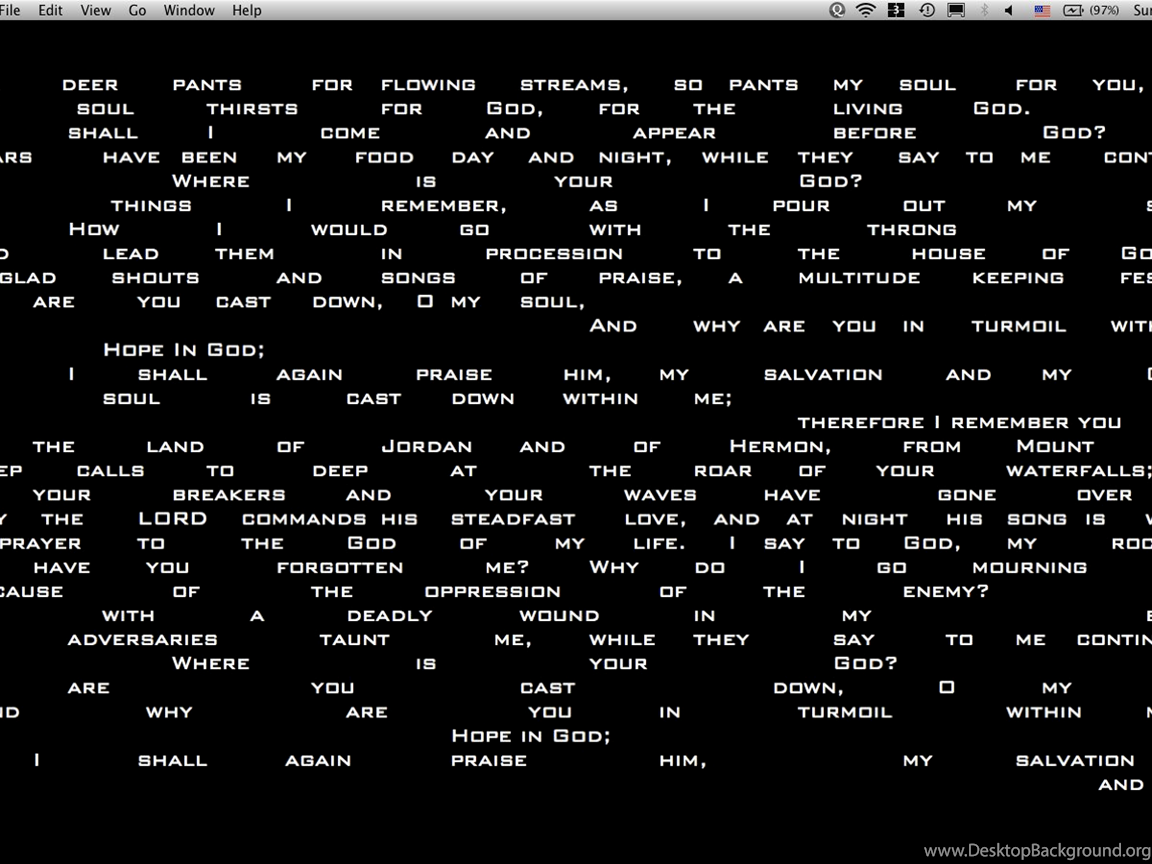1152x864 pixels.
Task: Open the US flag input menu
Action: (x=1041, y=10)
